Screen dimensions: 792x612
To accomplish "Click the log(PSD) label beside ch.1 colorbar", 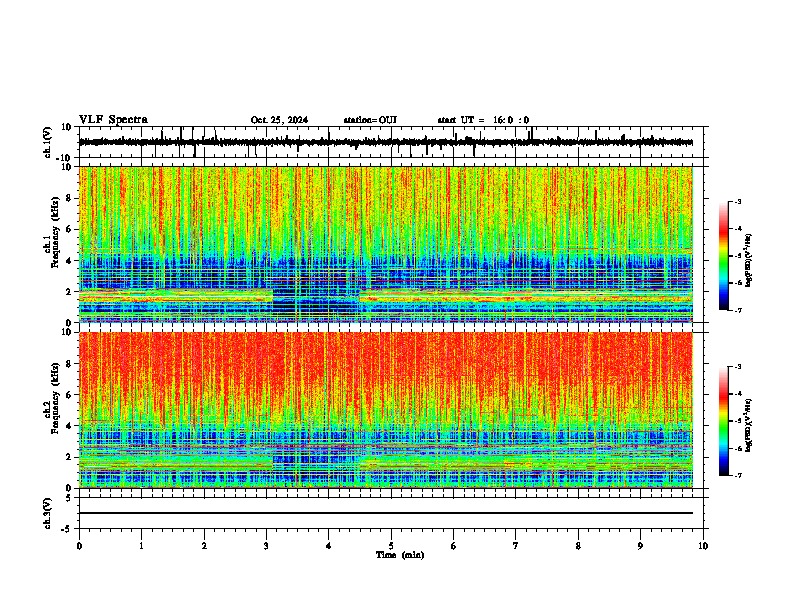I will click(748, 261).
